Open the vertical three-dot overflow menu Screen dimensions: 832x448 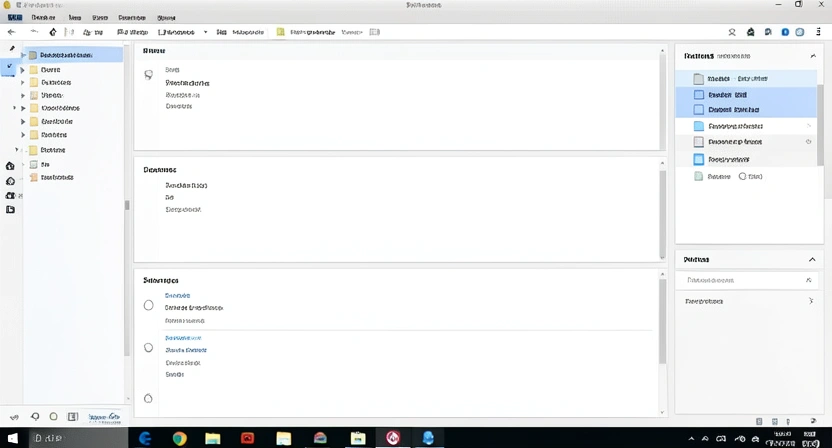(x=818, y=32)
